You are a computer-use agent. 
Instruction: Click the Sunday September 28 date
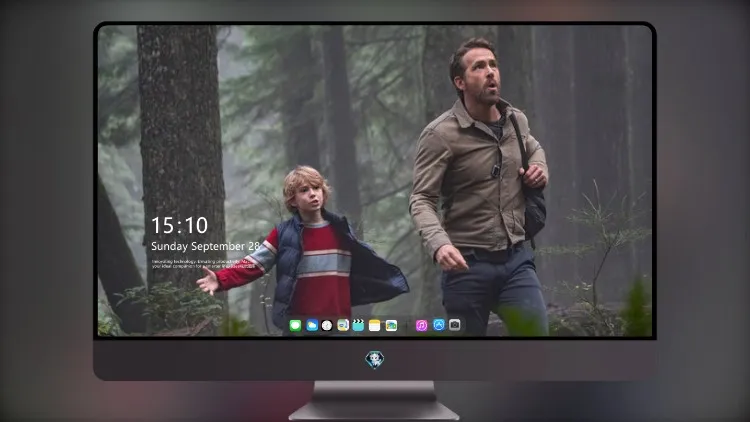tap(205, 246)
